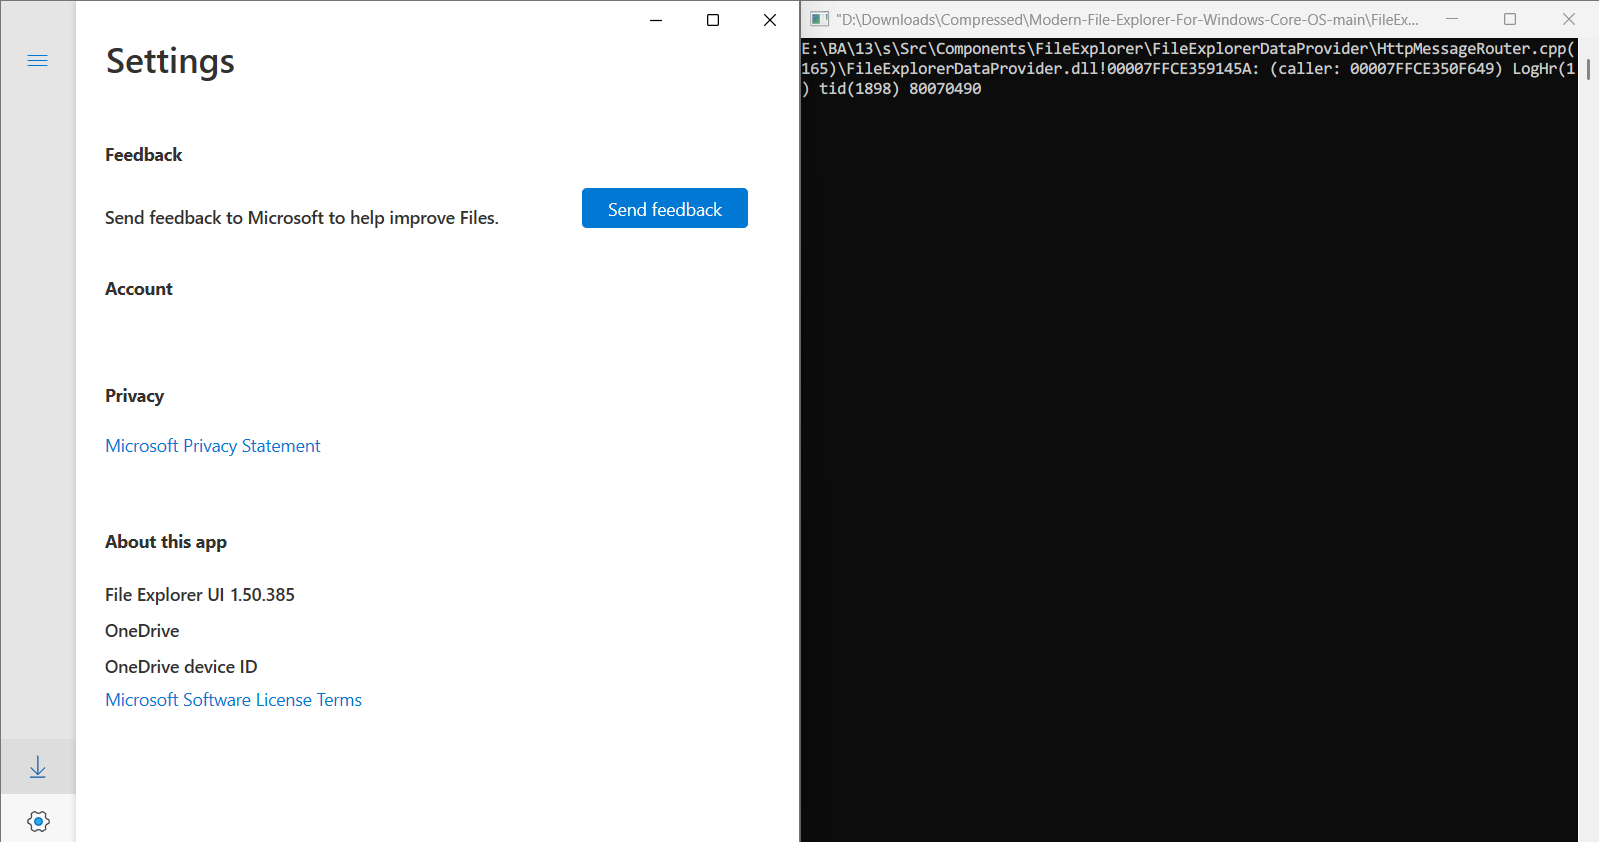
Task: Click the Settings page heading
Action: point(170,61)
